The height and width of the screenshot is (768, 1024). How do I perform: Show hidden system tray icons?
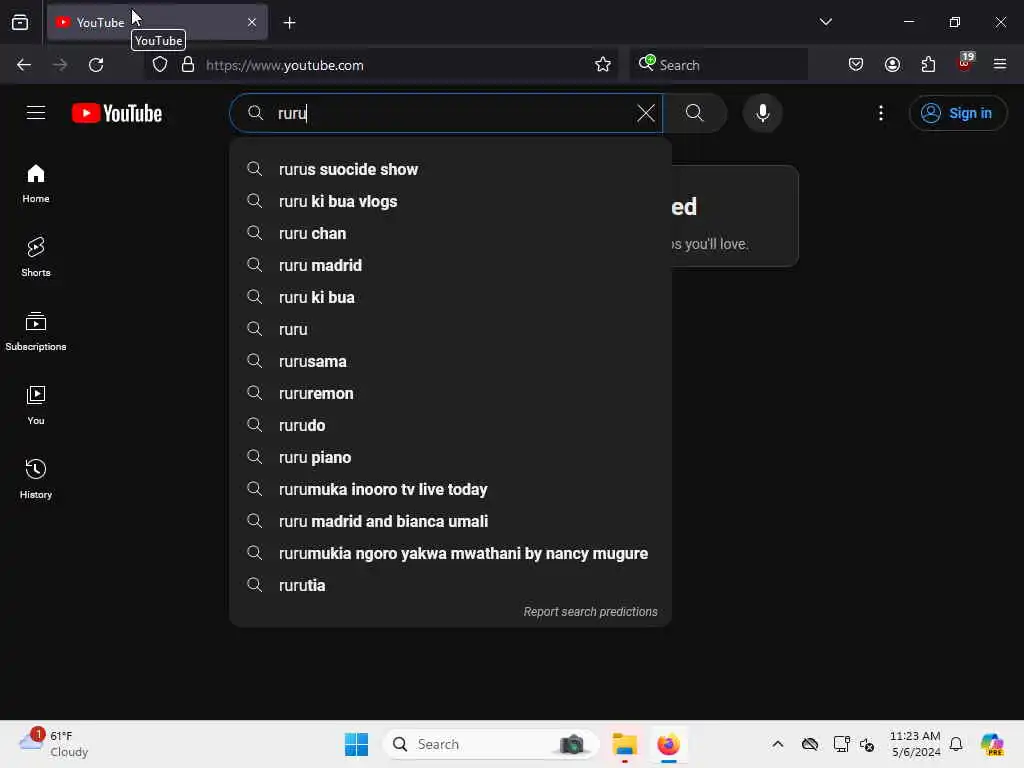(777, 744)
